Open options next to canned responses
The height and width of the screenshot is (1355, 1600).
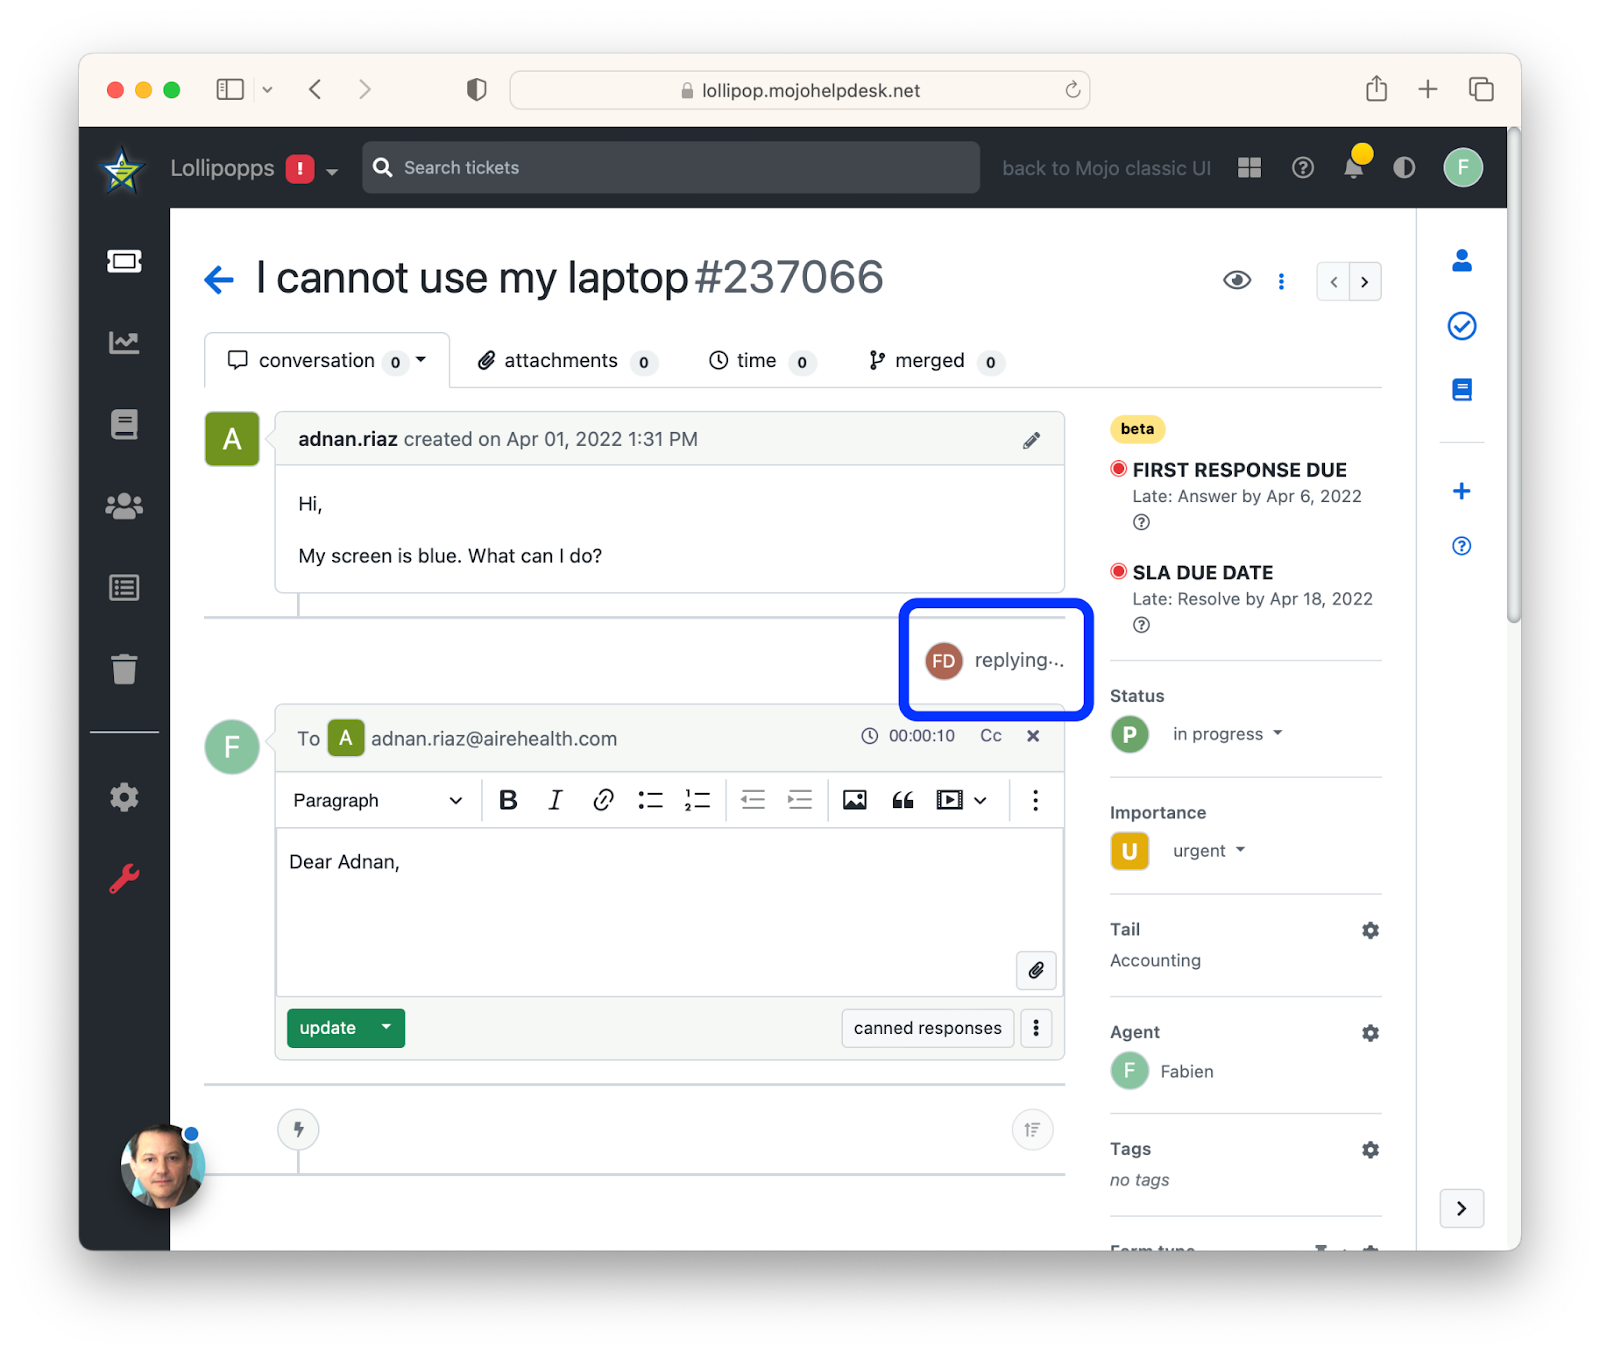pos(1036,1028)
